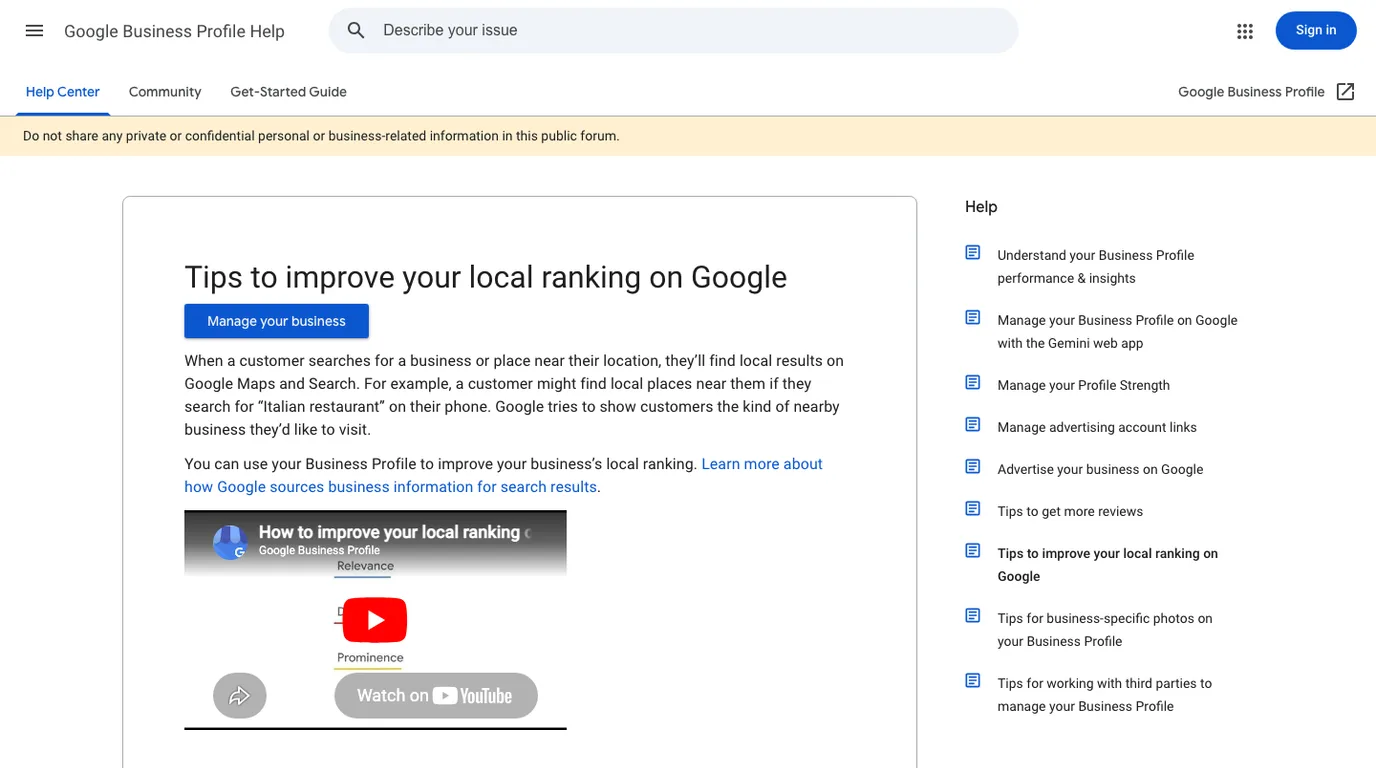1376x768 pixels.
Task: Click the Manage your business button
Action: pos(277,321)
